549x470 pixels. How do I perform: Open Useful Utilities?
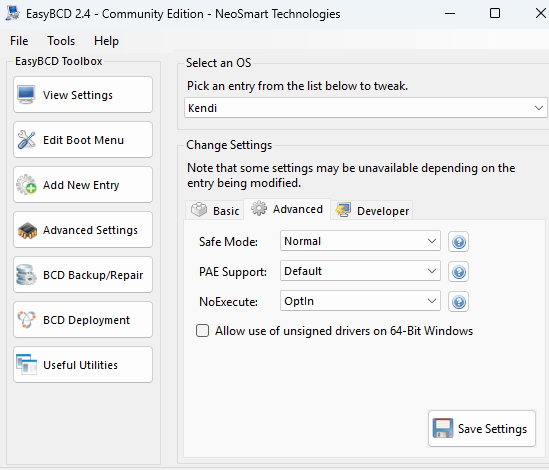83,365
